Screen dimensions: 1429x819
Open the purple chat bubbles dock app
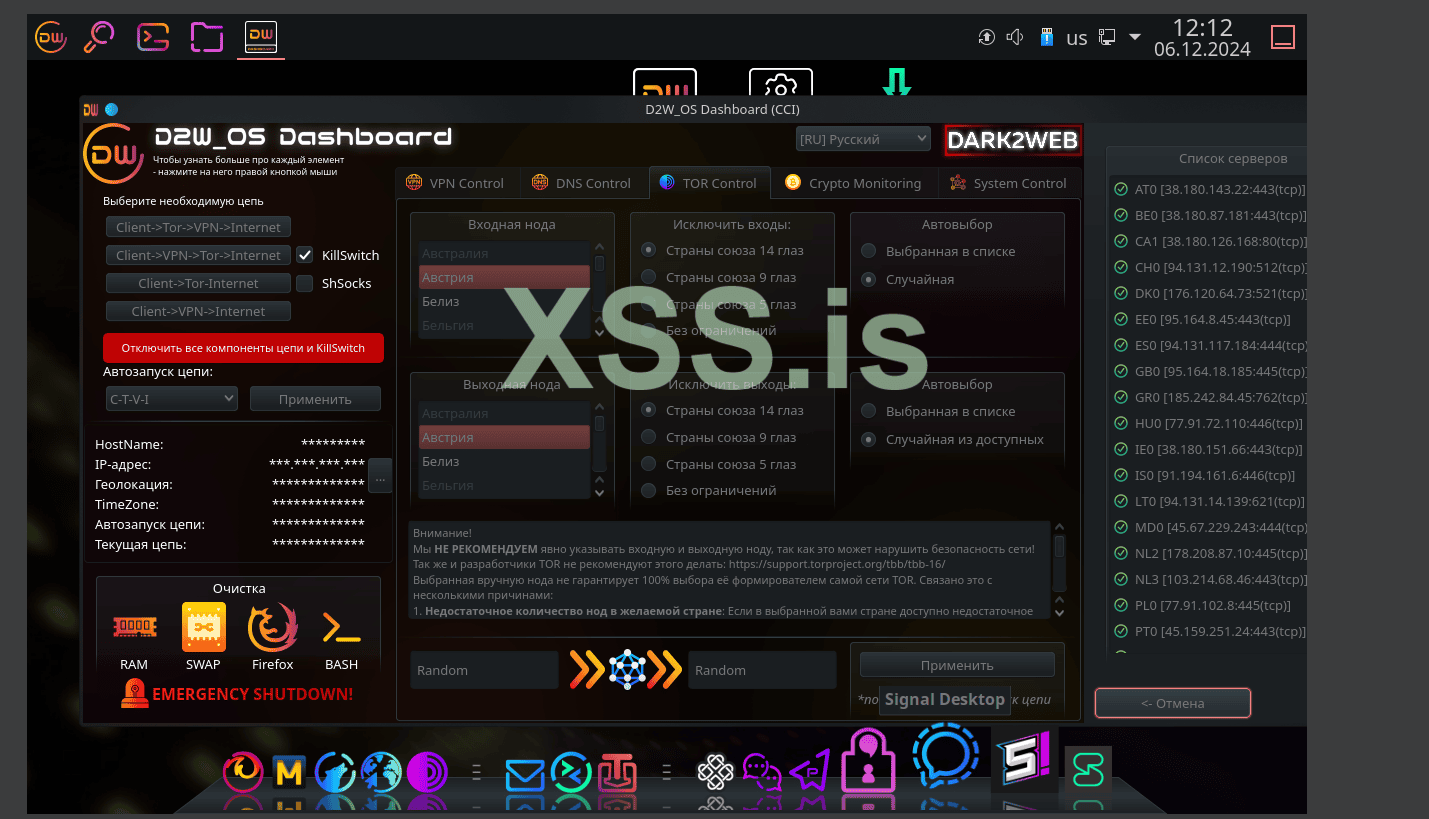(x=763, y=772)
